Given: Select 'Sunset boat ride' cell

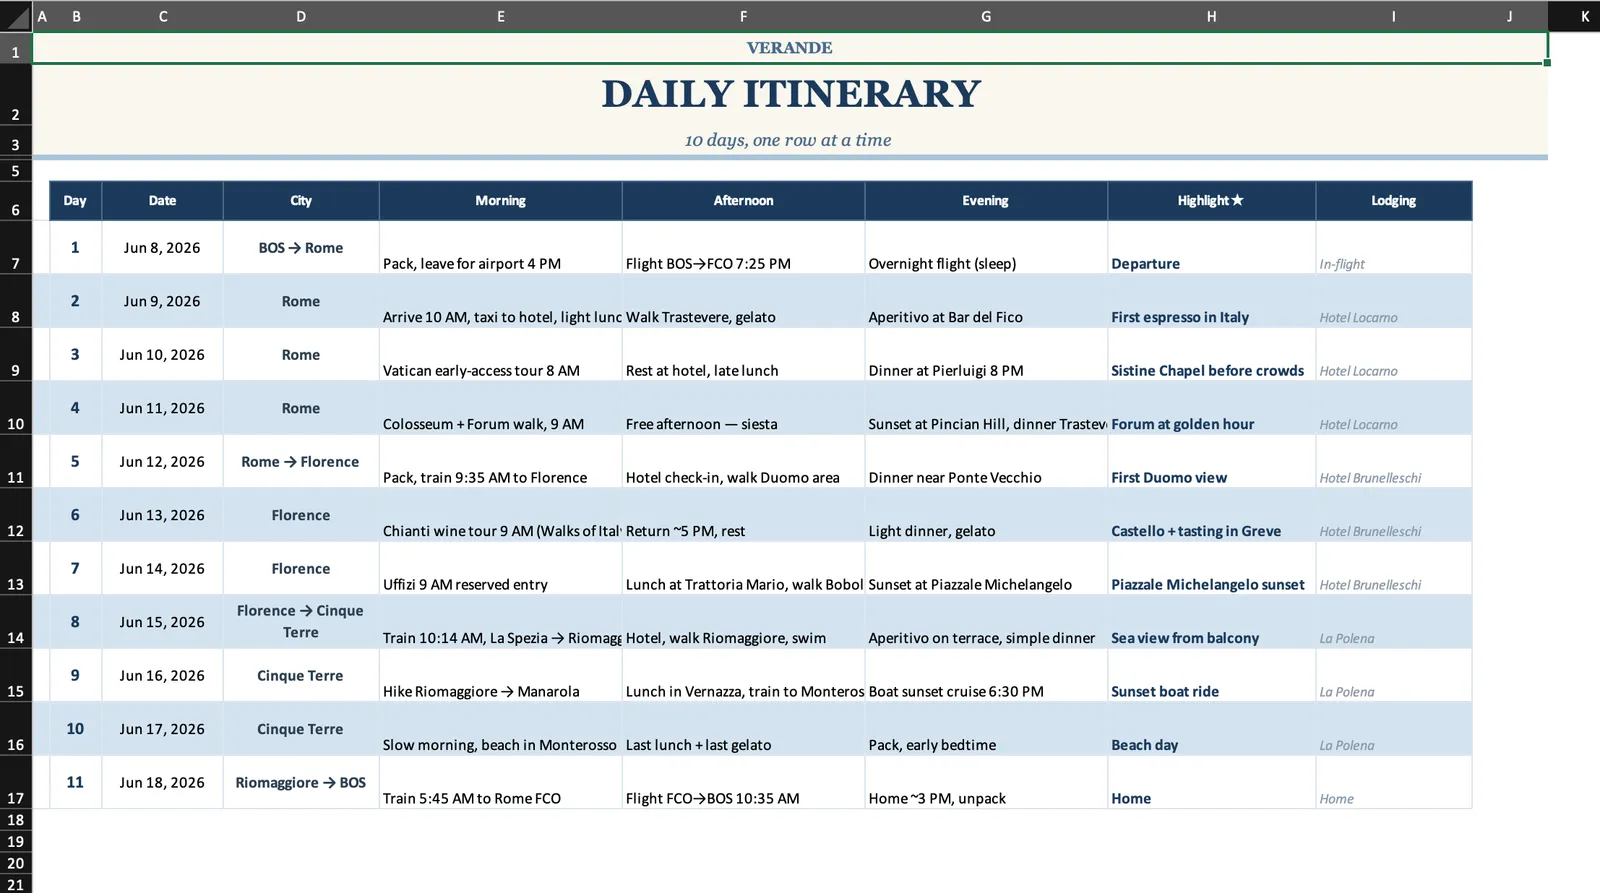Looking at the screenshot, I should 1211,676.
